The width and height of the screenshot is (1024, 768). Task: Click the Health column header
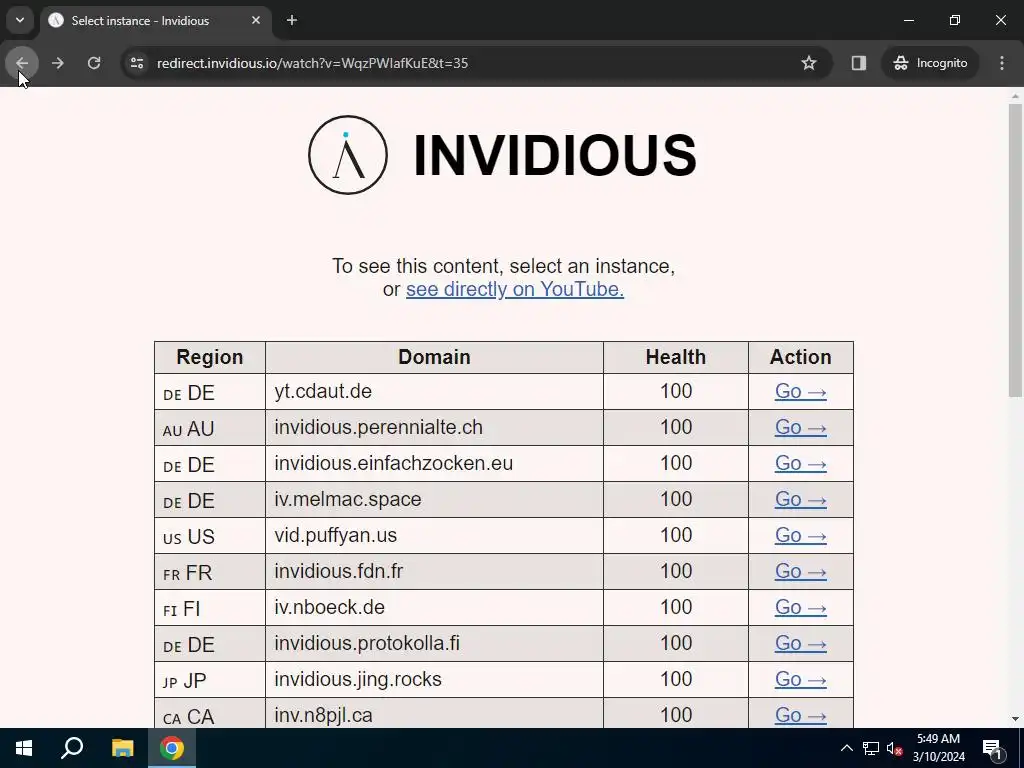(x=676, y=357)
